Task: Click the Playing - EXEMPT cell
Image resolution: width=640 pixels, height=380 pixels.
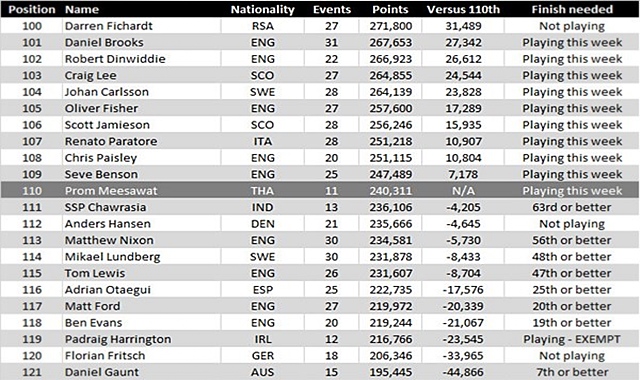Action: (x=572, y=339)
